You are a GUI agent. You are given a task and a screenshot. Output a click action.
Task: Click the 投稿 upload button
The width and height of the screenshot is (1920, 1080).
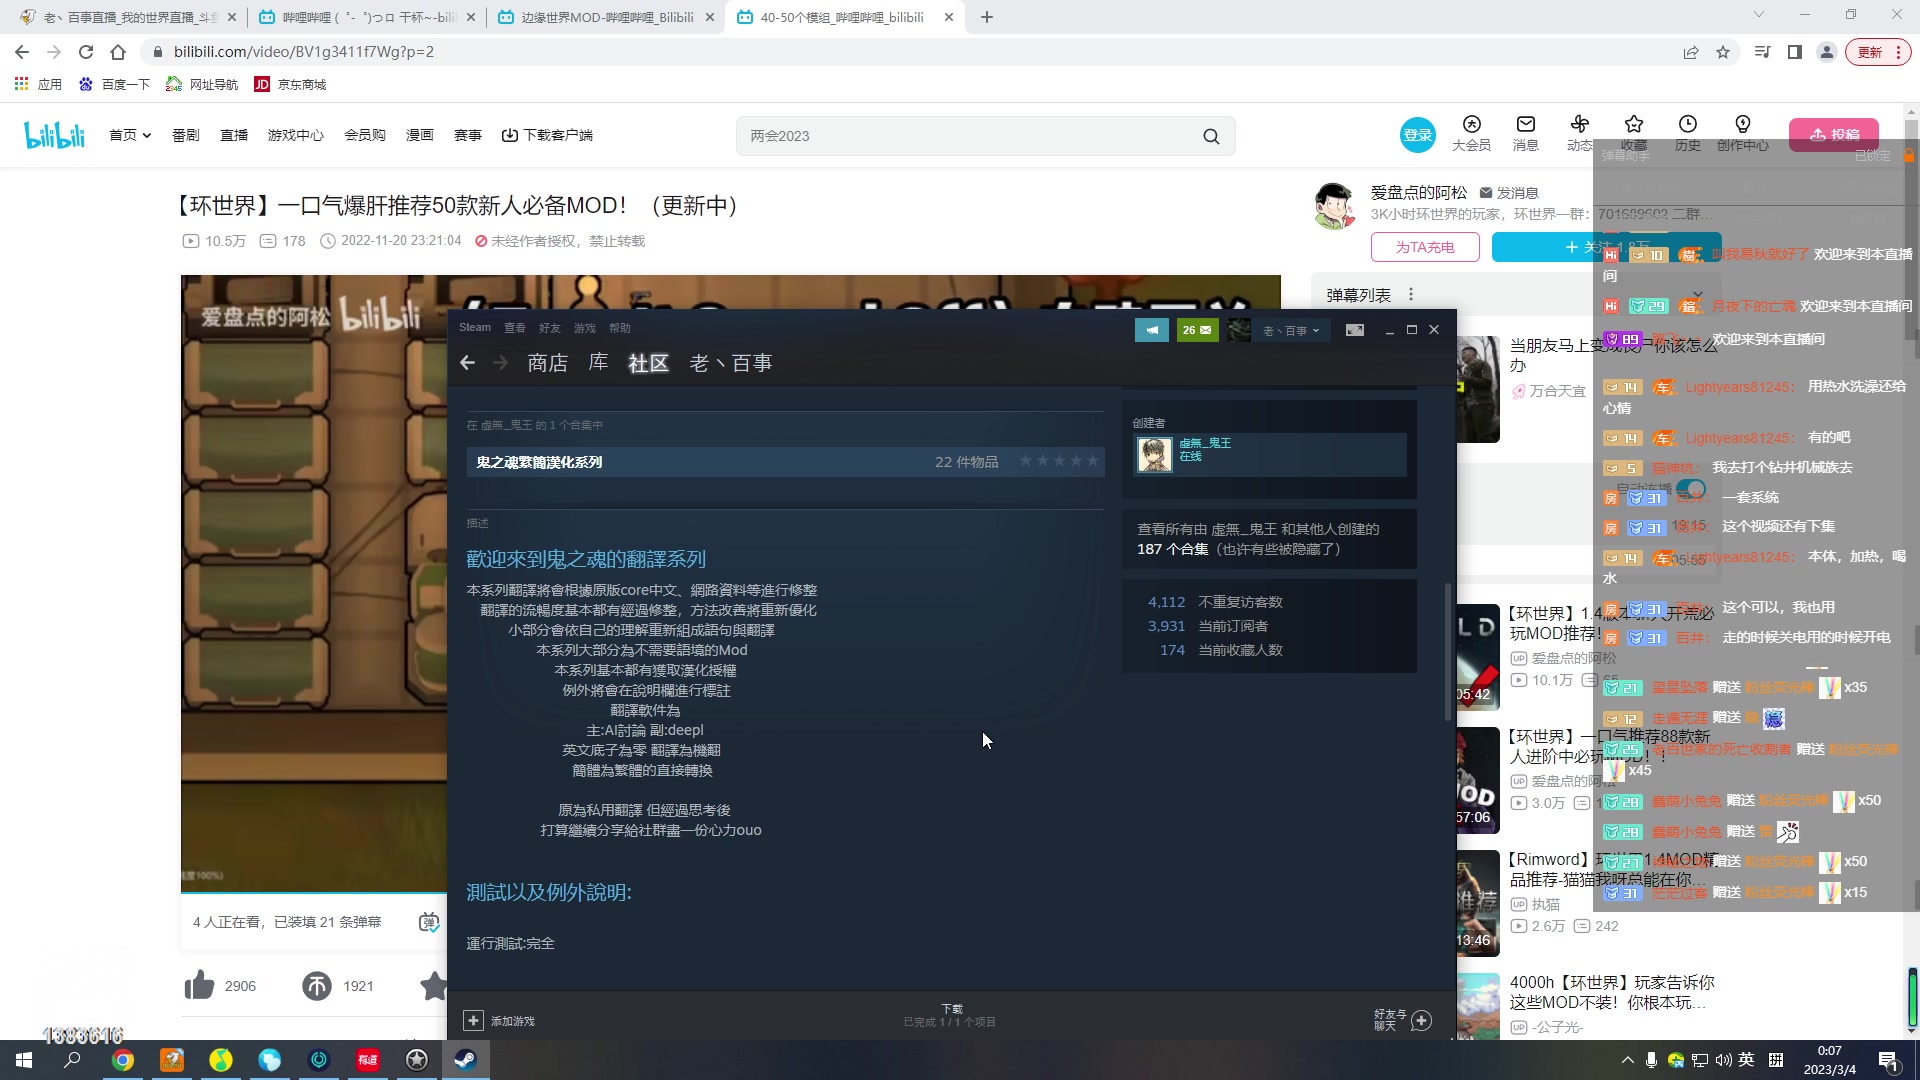(x=1834, y=135)
